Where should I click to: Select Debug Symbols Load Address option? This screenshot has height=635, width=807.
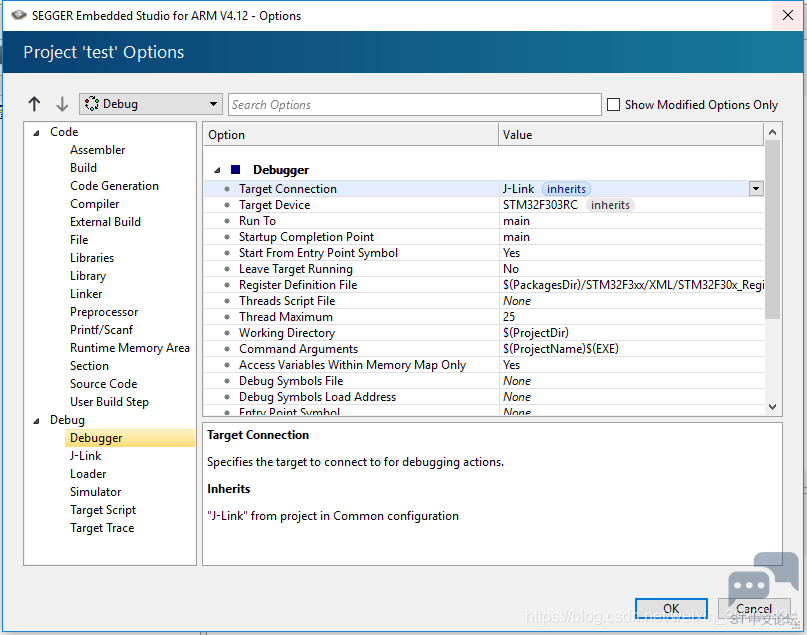click(x=484, y=396)
